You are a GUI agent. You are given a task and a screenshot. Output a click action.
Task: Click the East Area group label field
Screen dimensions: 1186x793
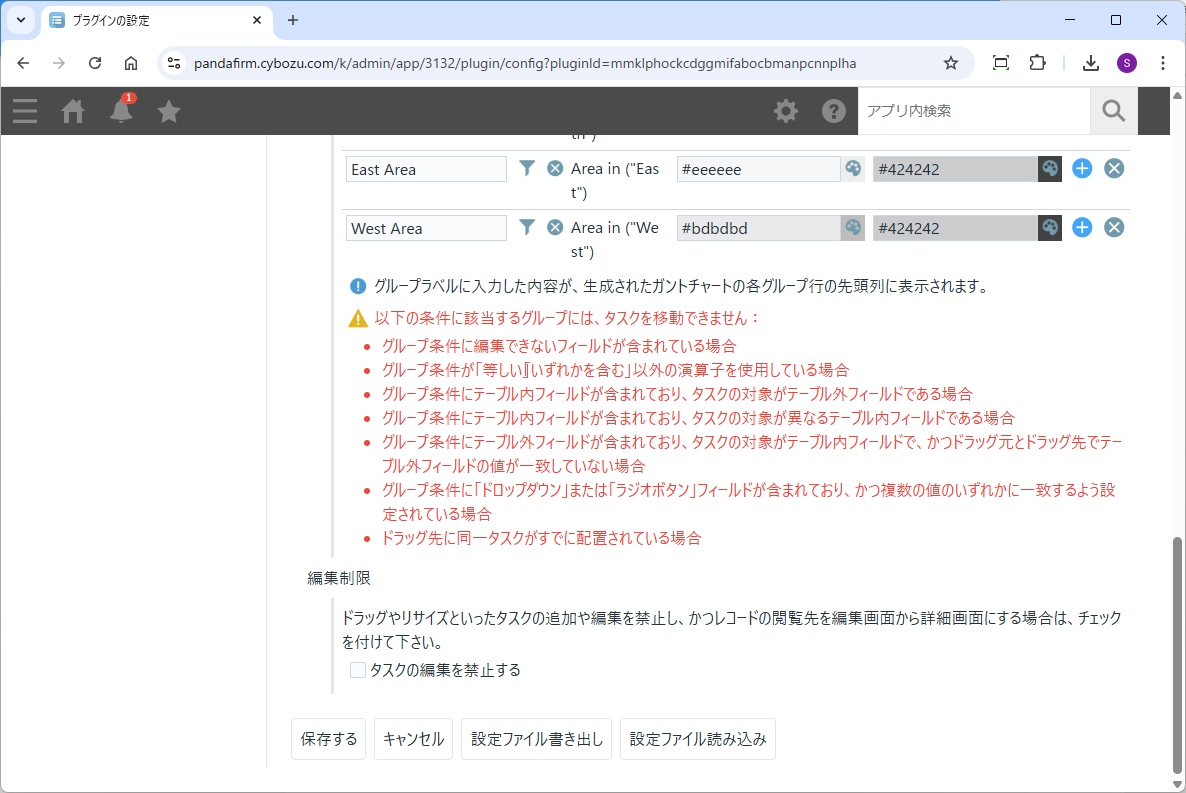[x=427, y=169]
